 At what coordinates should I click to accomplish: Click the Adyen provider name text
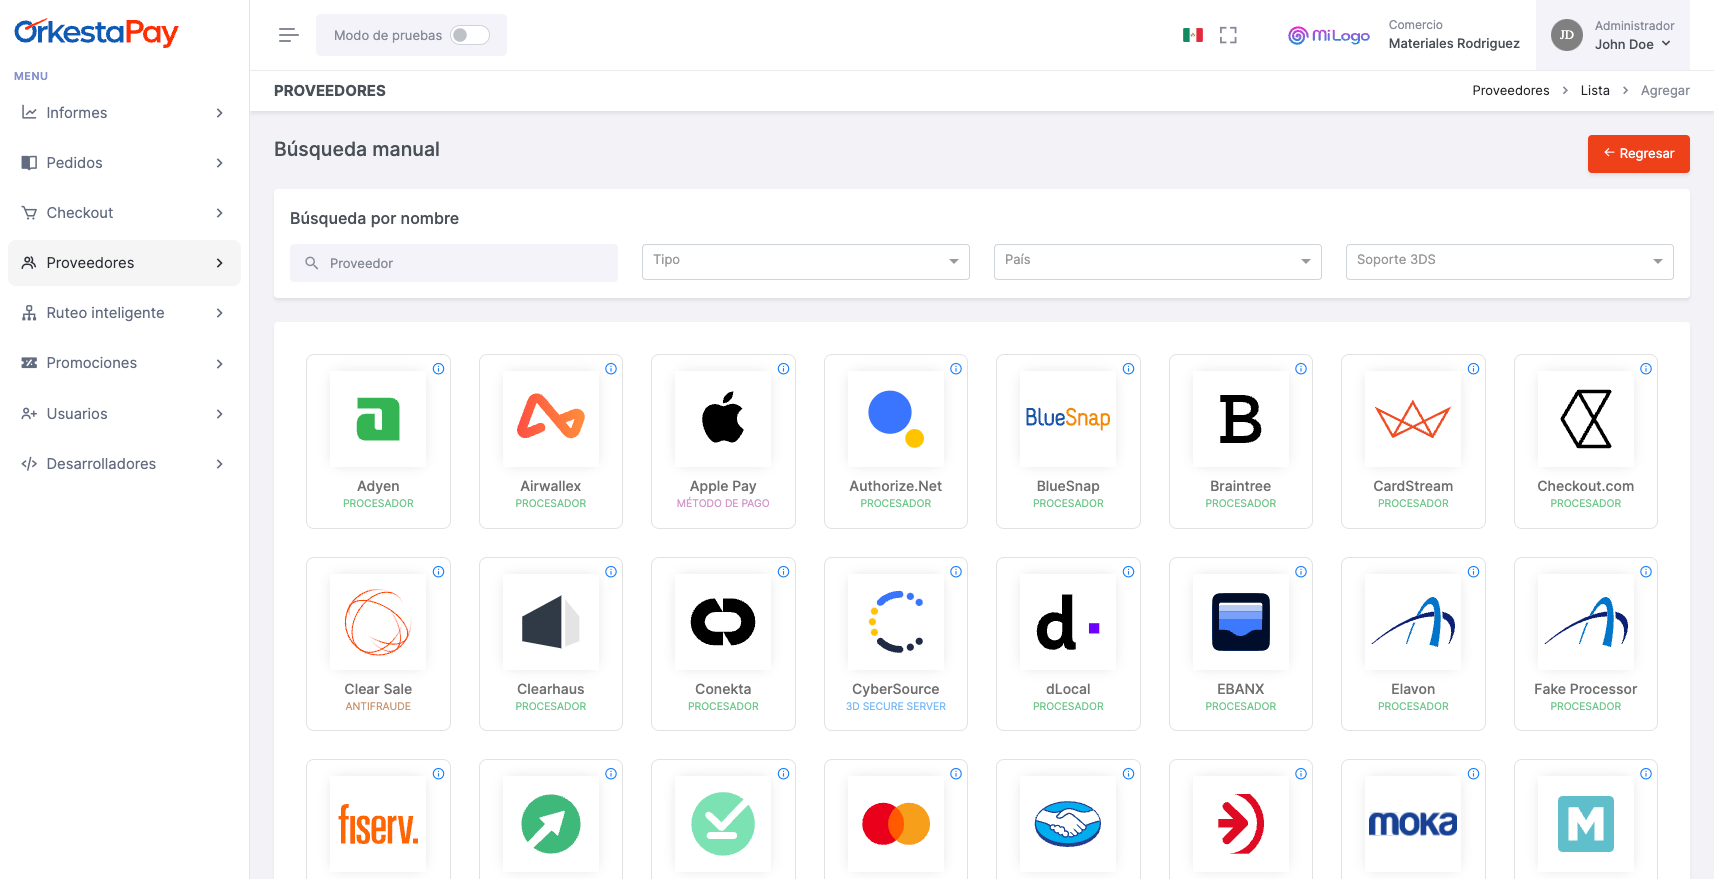[x=378, y=486]
